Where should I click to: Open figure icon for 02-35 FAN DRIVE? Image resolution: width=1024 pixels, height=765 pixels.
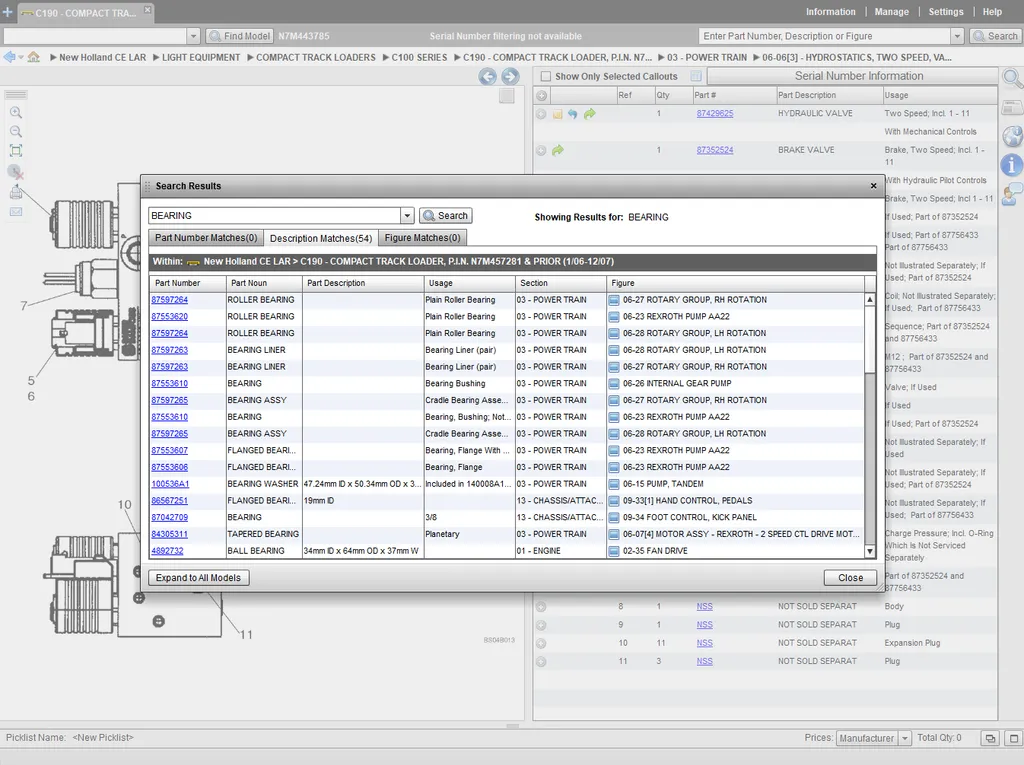pyautogui.click(x=614, y=551)
